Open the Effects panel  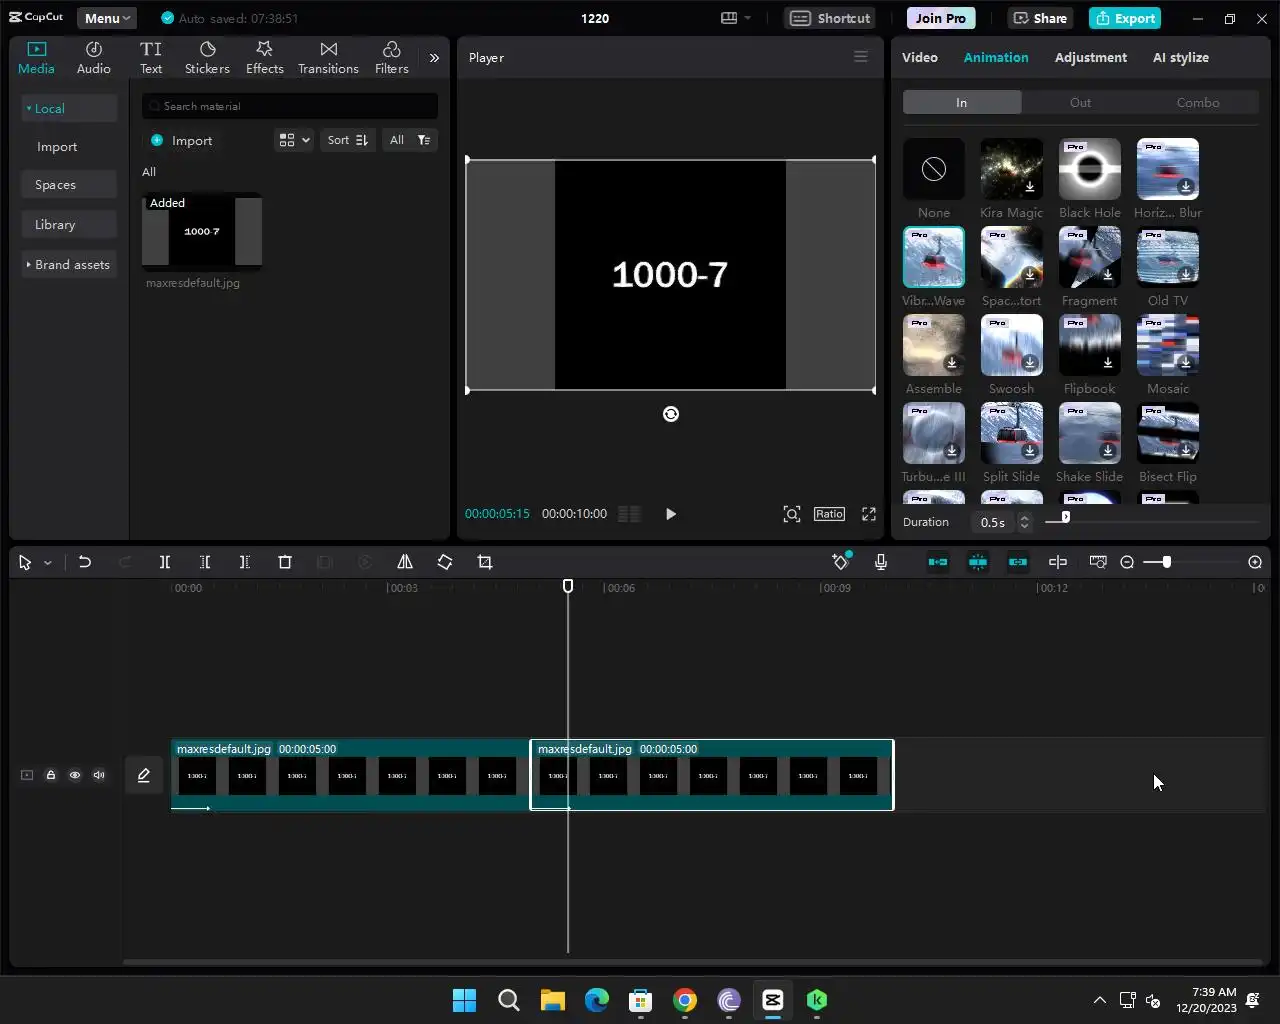coord(265,58)
